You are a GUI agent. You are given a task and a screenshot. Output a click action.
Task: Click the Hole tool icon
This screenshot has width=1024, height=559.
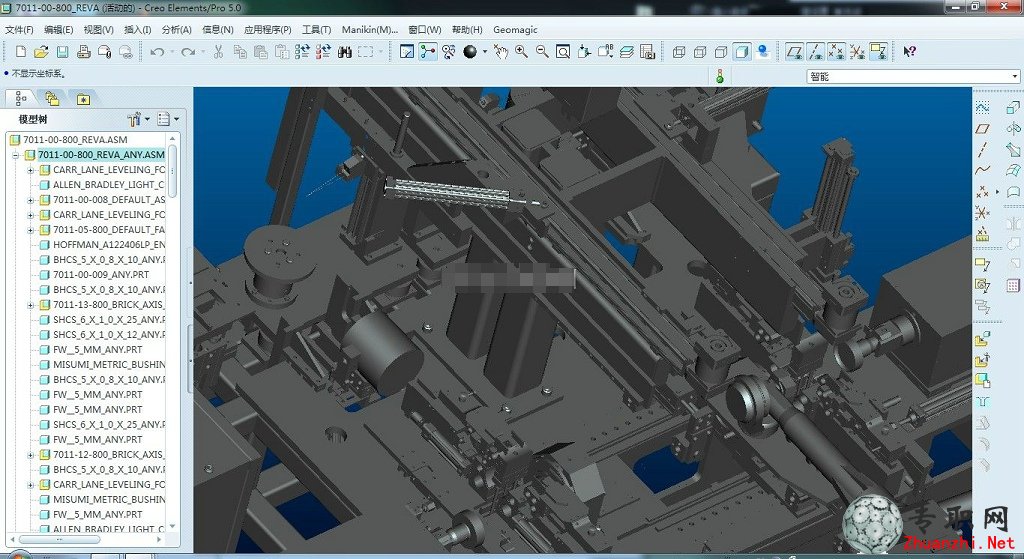tap(982, 402)
